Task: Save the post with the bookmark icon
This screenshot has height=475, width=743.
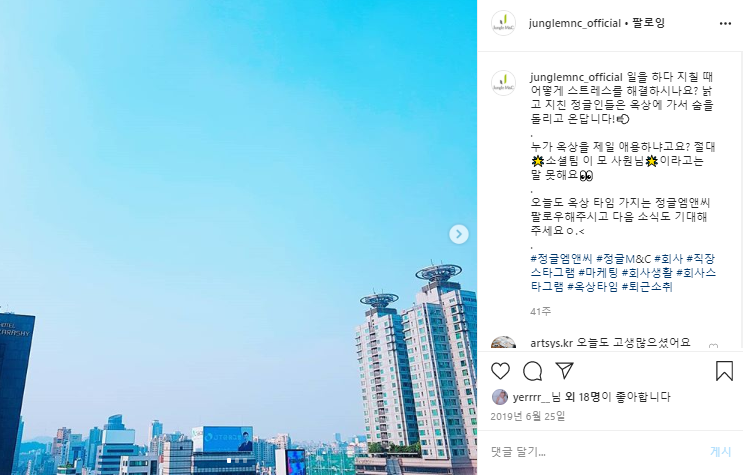Action: (x=724, y=371)
